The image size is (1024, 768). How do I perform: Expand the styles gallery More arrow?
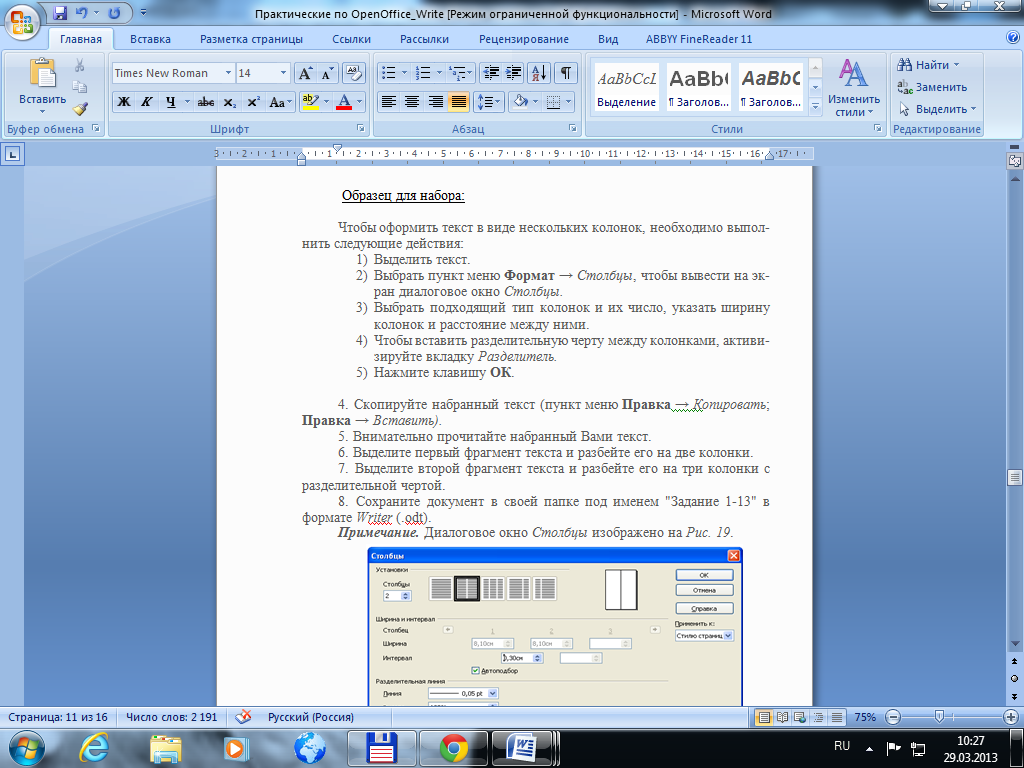pyautogui.click(x=815, y=105)
